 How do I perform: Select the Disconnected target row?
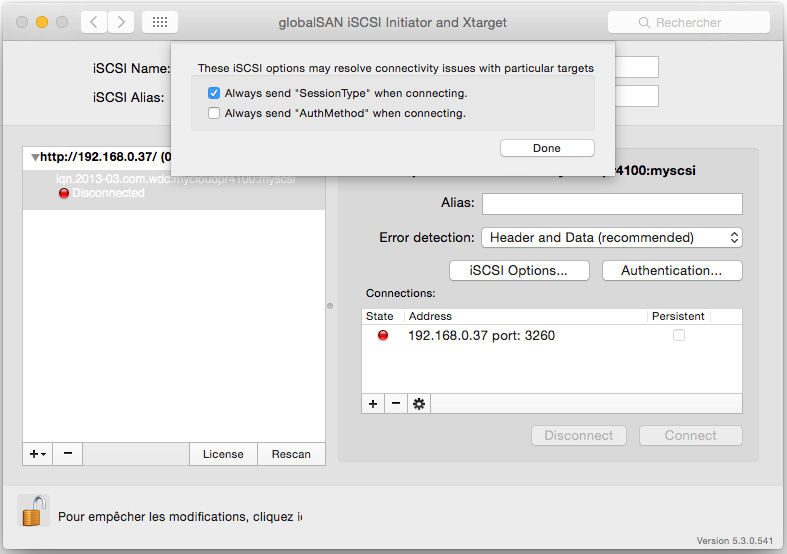tap(174, 190)
